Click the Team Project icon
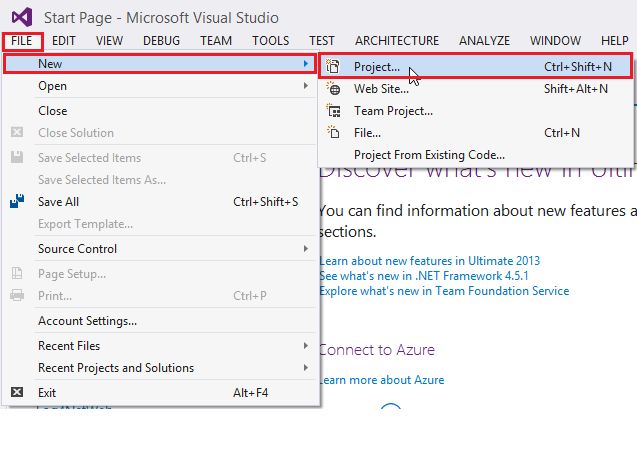 tap(334, 111)
